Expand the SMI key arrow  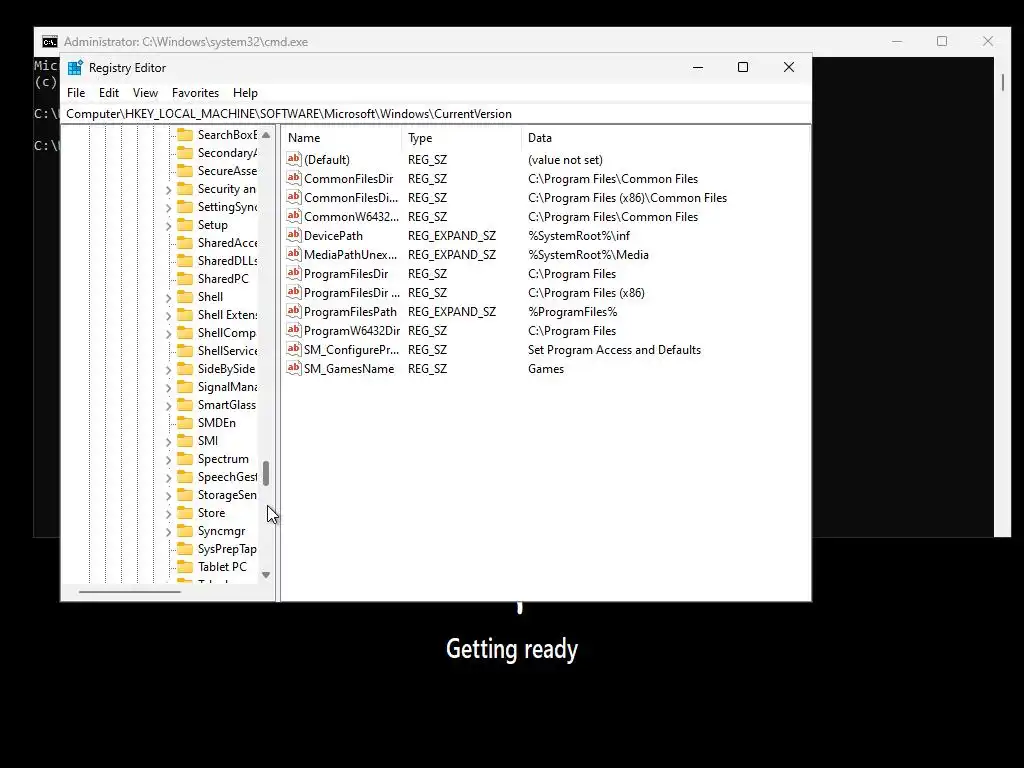pos(168,442)
